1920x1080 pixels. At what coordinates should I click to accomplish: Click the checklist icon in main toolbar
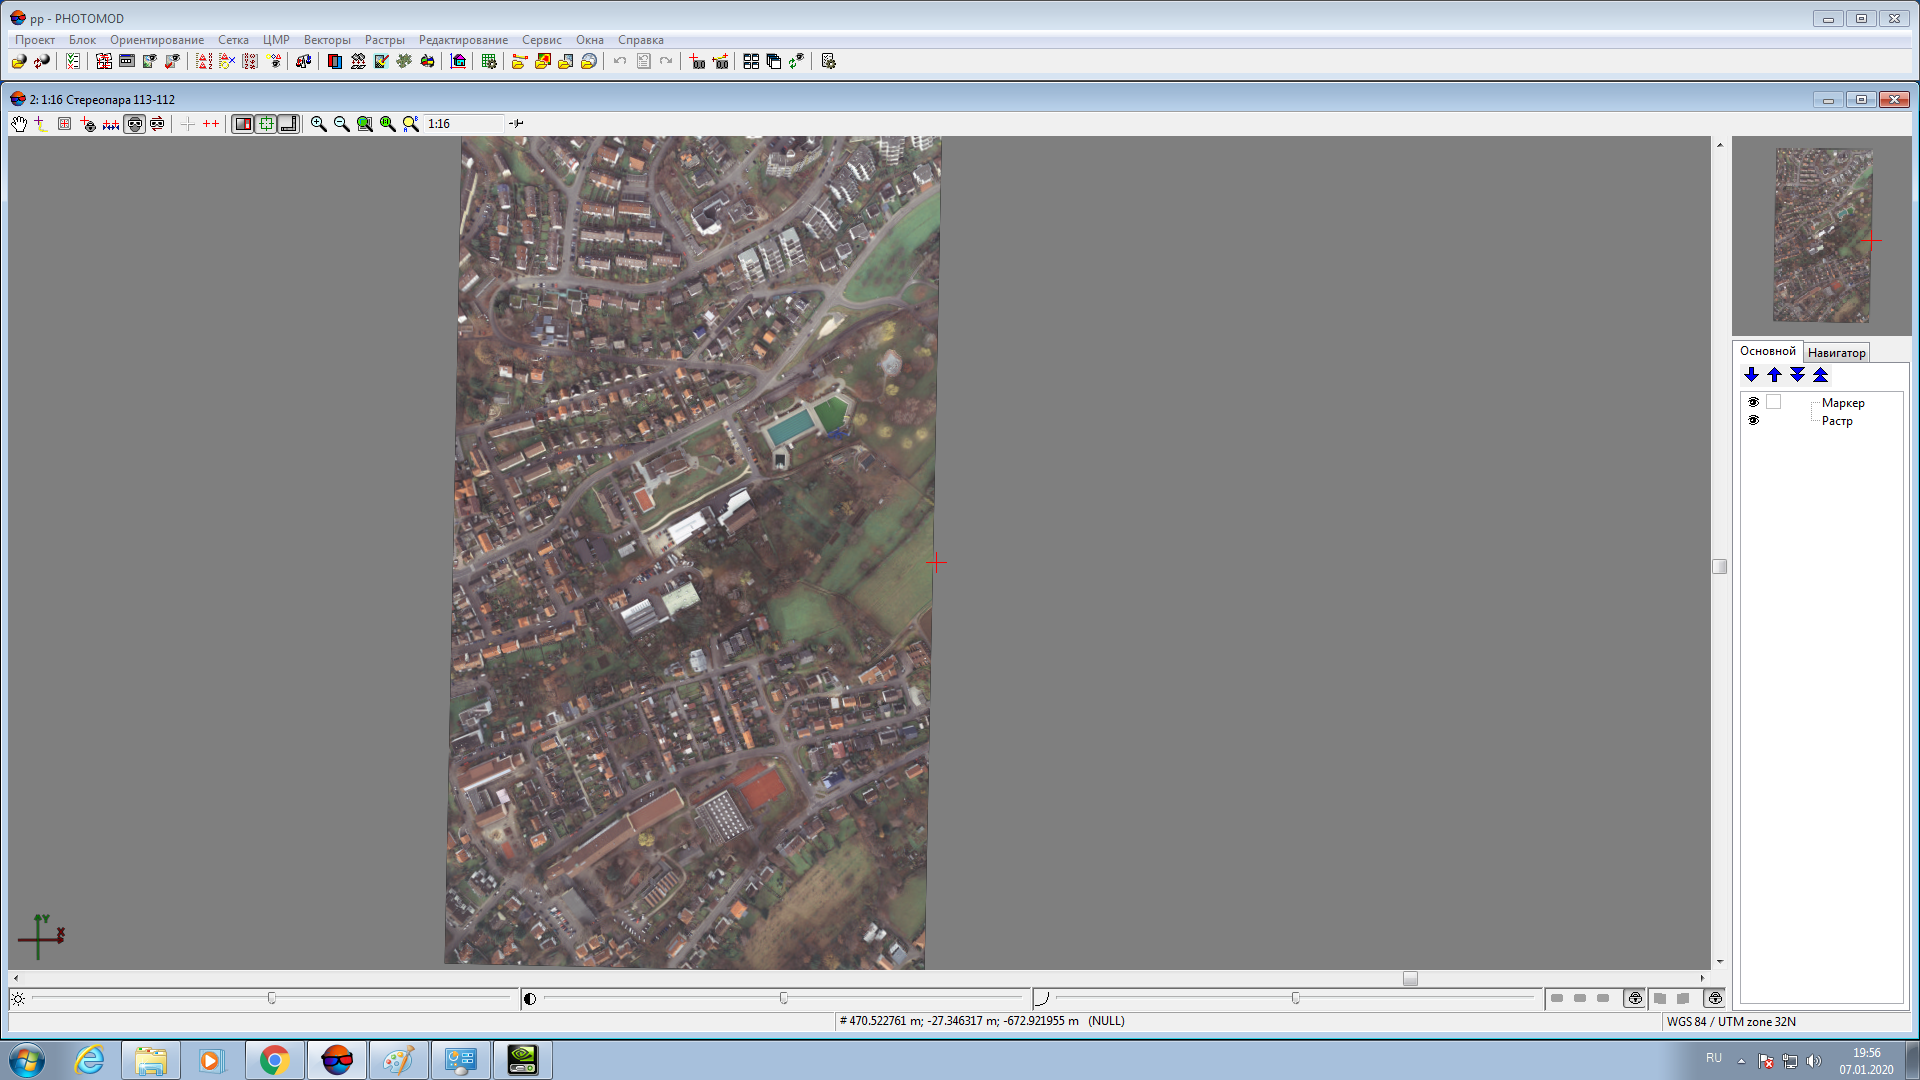[73, 62]
